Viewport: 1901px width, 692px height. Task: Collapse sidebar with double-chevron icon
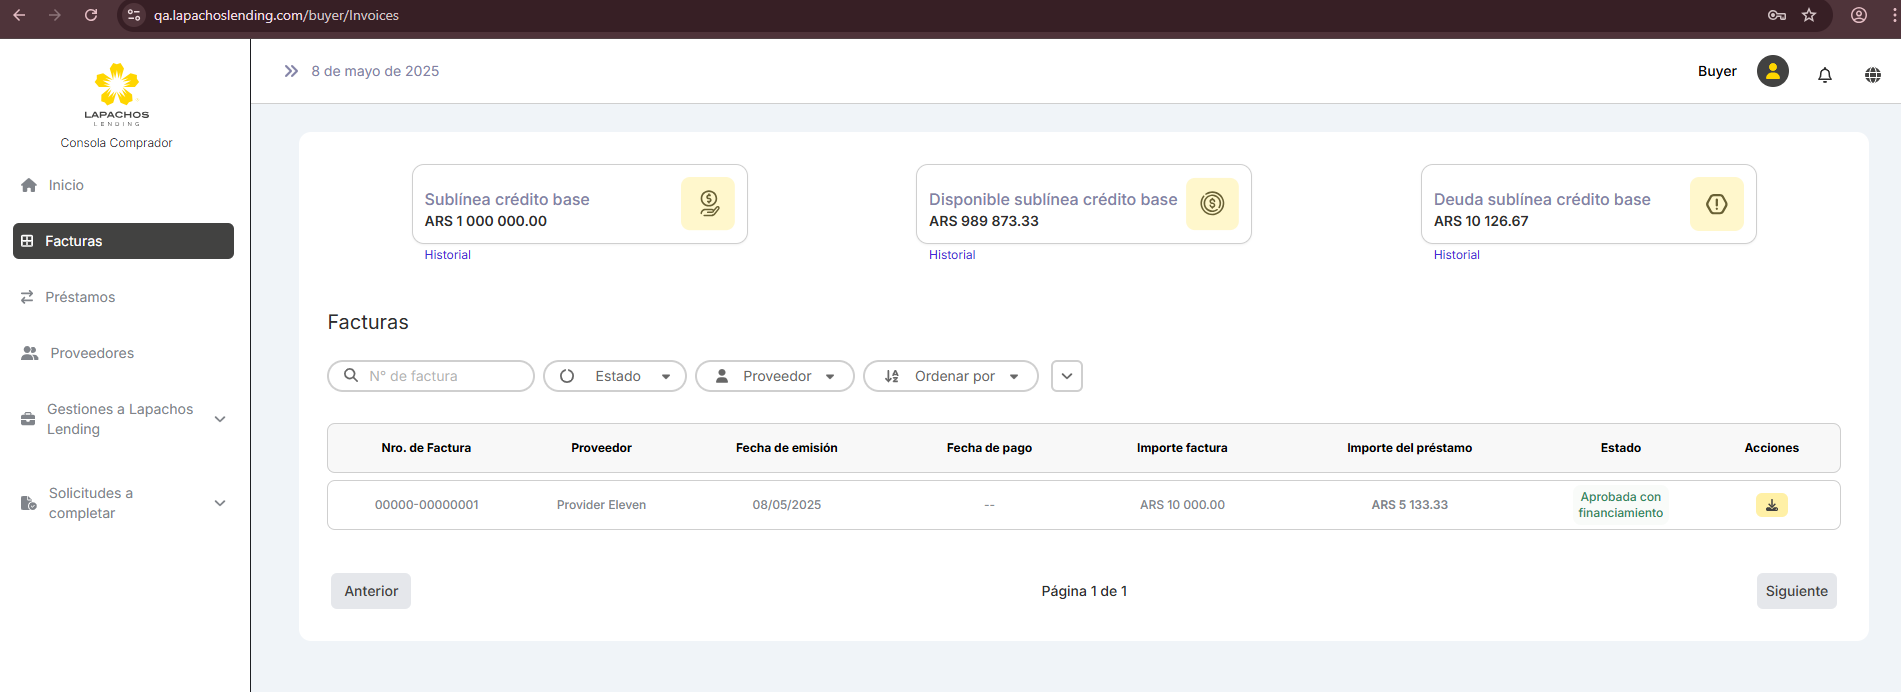pyautogui.click(x=291, y=71)
